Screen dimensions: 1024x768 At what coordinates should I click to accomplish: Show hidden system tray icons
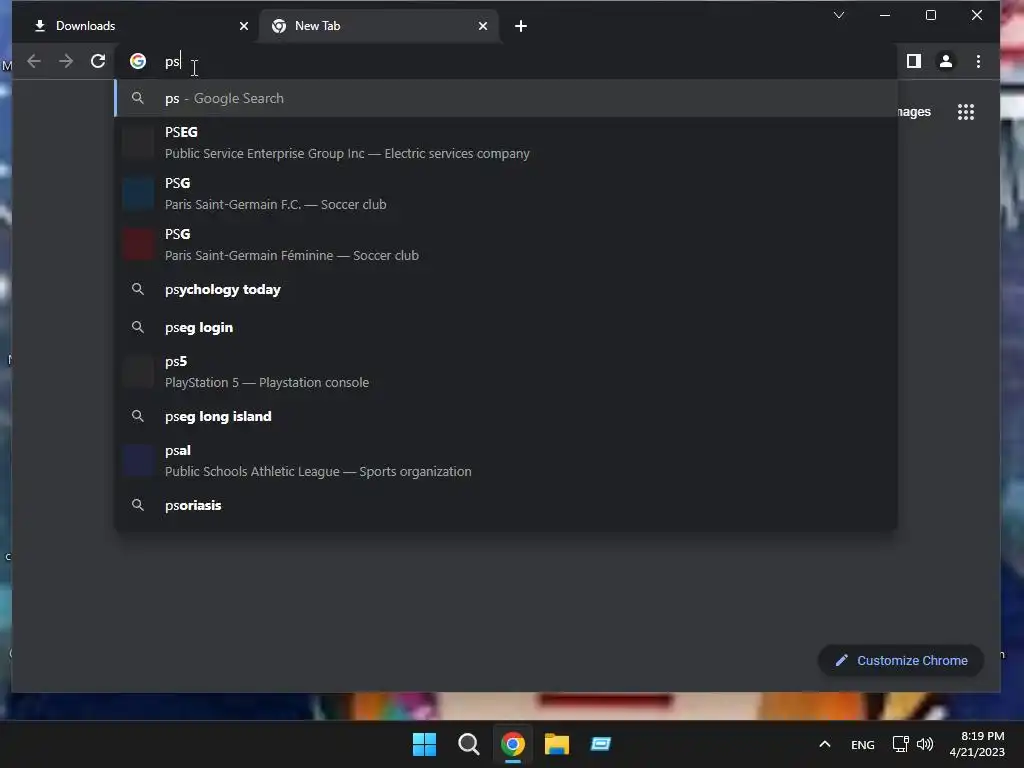pyautogui.click(x=825, y=744)
